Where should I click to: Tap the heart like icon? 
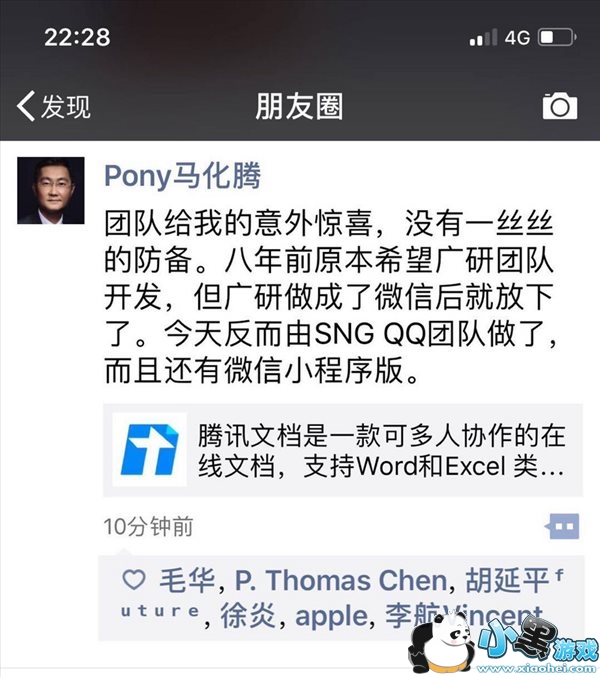coord(134,579)
